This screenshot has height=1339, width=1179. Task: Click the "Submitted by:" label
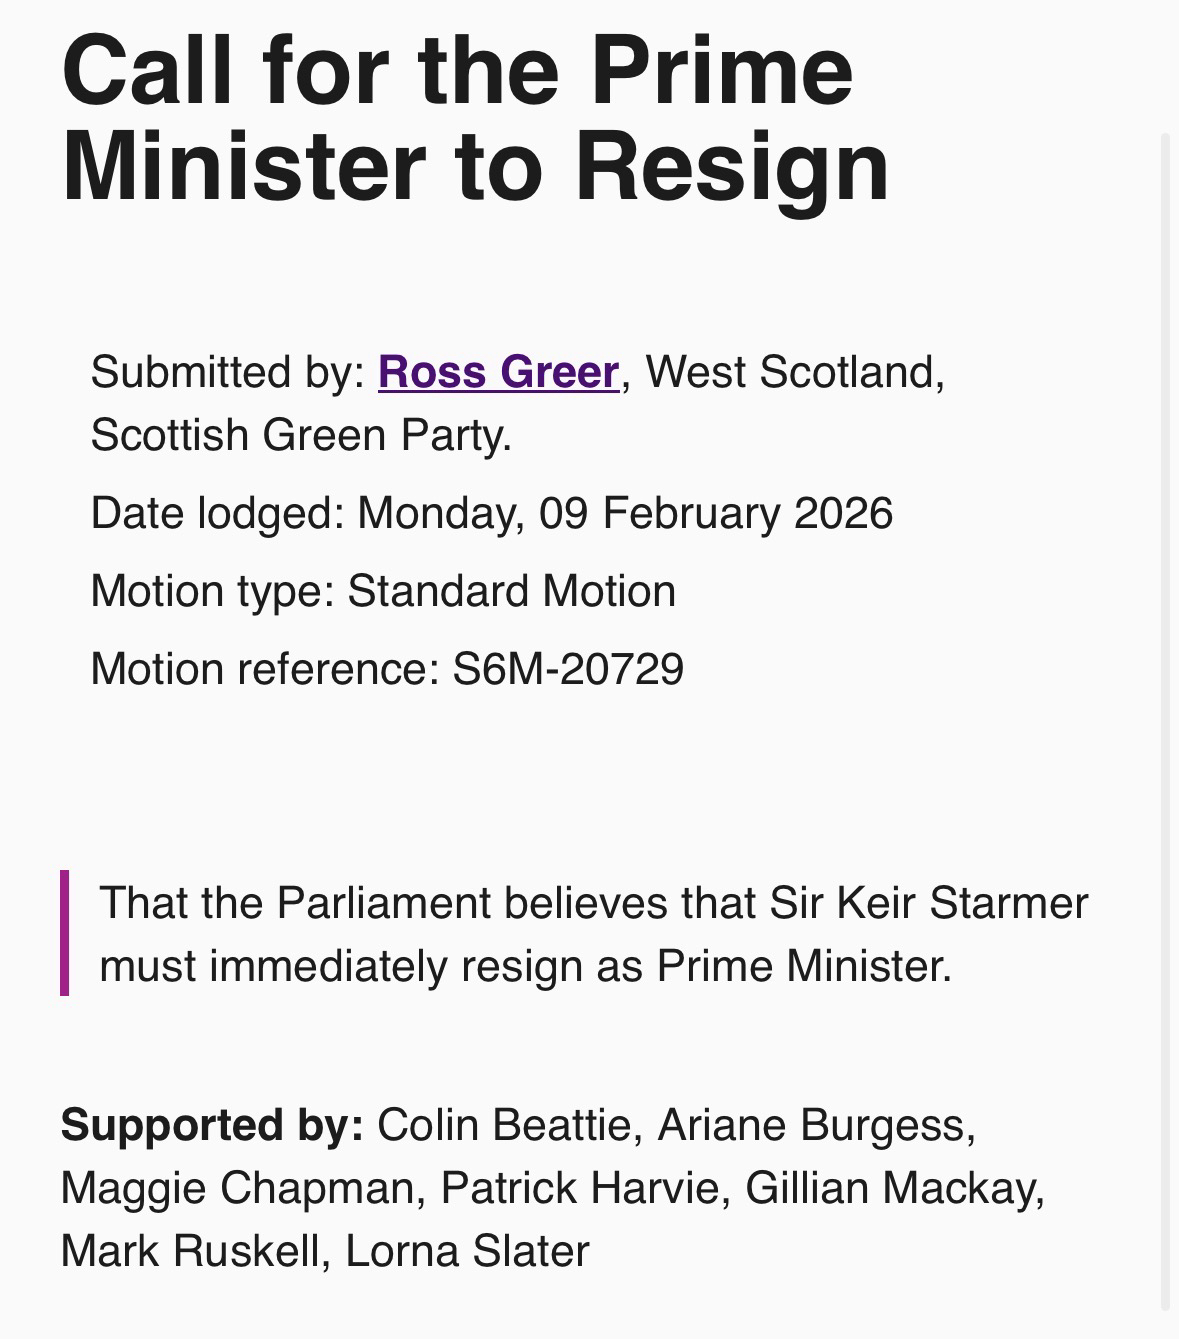(228, 372)
